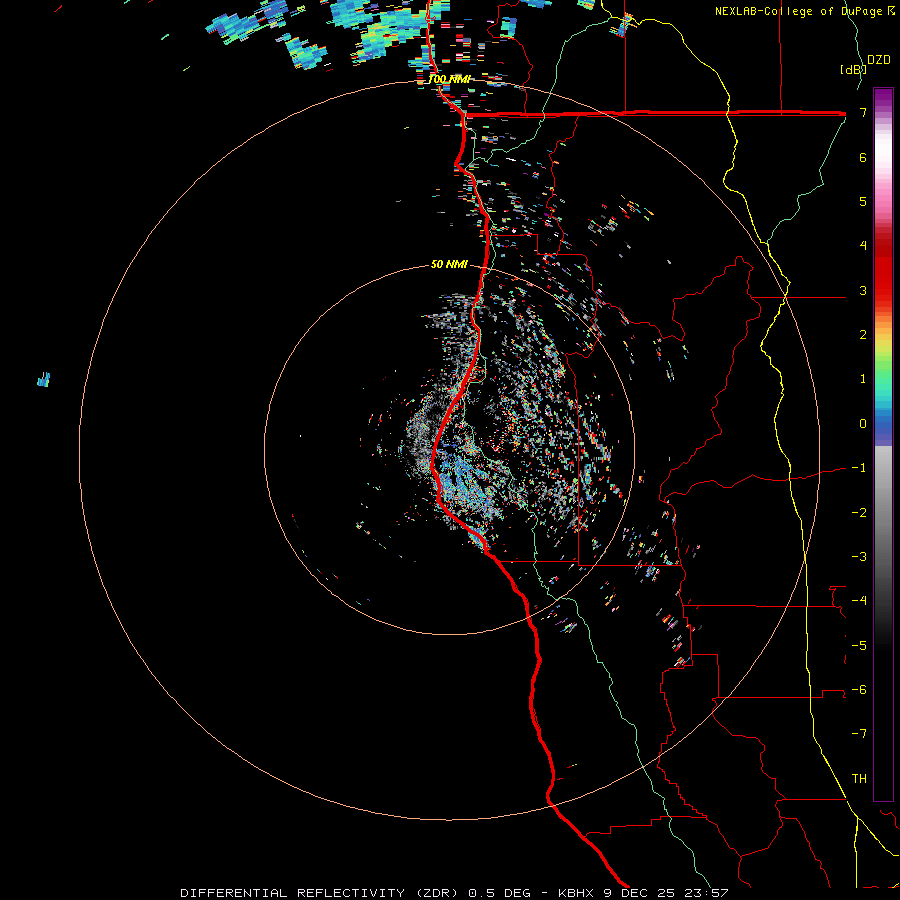The image size is (900, 900).
Task: Click the "(ZDR)" abbreviation in the caption
Action: click(435, 893)
